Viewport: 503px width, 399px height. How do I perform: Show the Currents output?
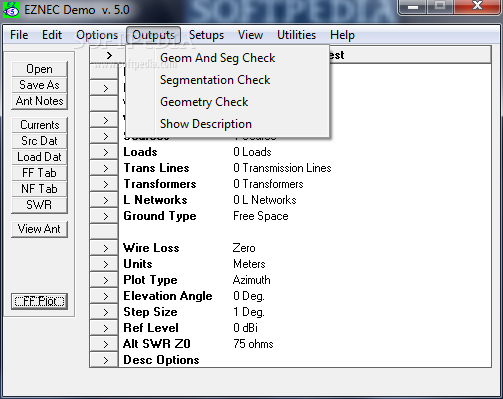(x=39, y=125)
